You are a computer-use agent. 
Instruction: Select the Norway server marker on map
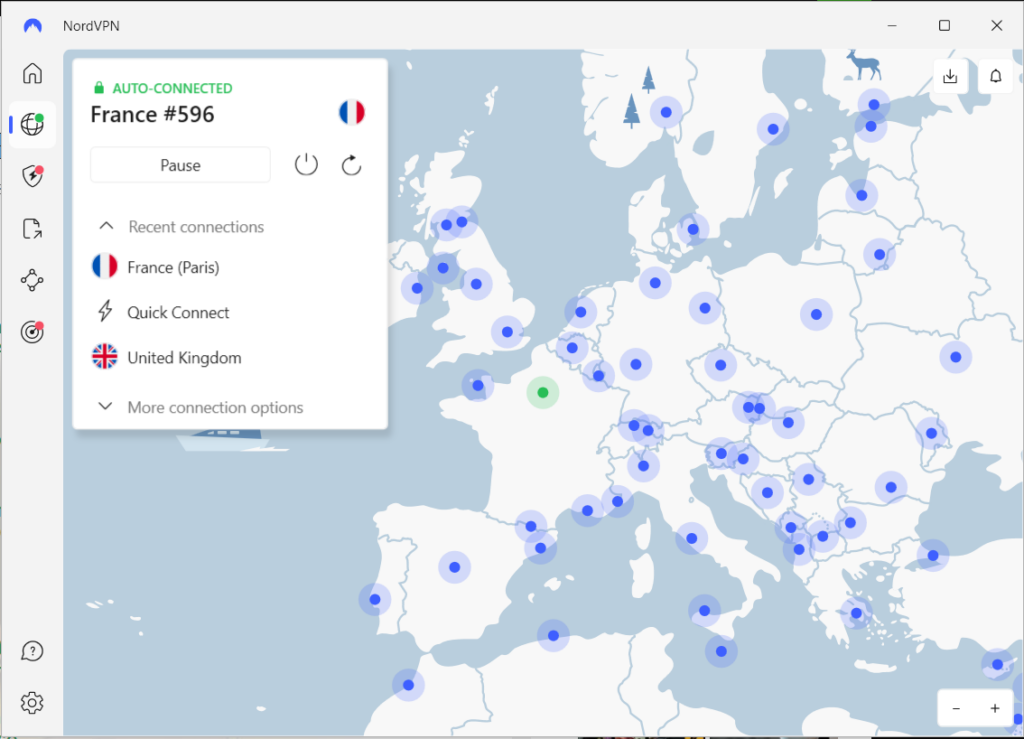tap(666, 112)
